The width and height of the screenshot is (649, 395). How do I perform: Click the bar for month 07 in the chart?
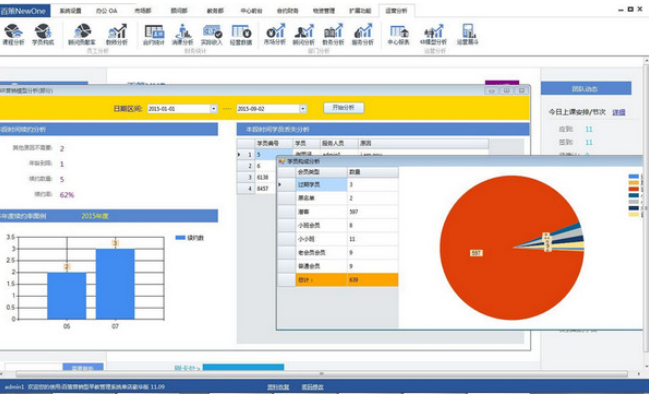pyautogui.click(x=115, y=284)
